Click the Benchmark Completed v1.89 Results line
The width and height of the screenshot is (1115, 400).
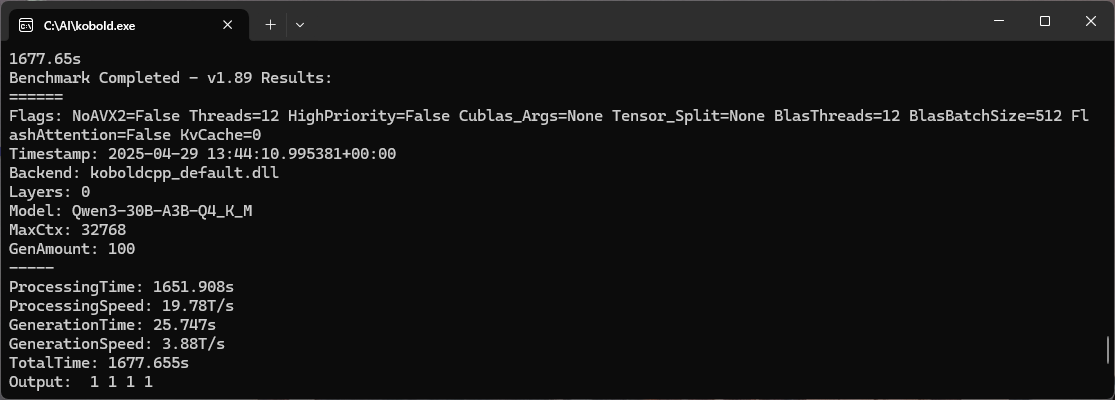coord(171,77)
